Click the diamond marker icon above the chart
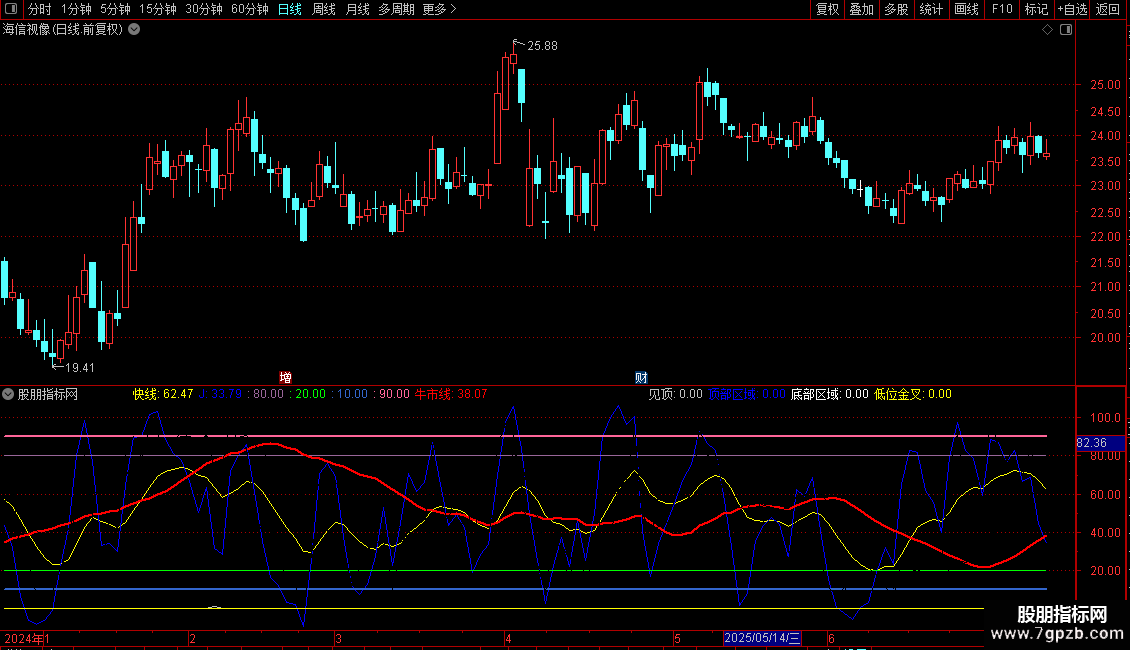Viewport: 1130px width, 650px height. click(x=1048, y=30)
